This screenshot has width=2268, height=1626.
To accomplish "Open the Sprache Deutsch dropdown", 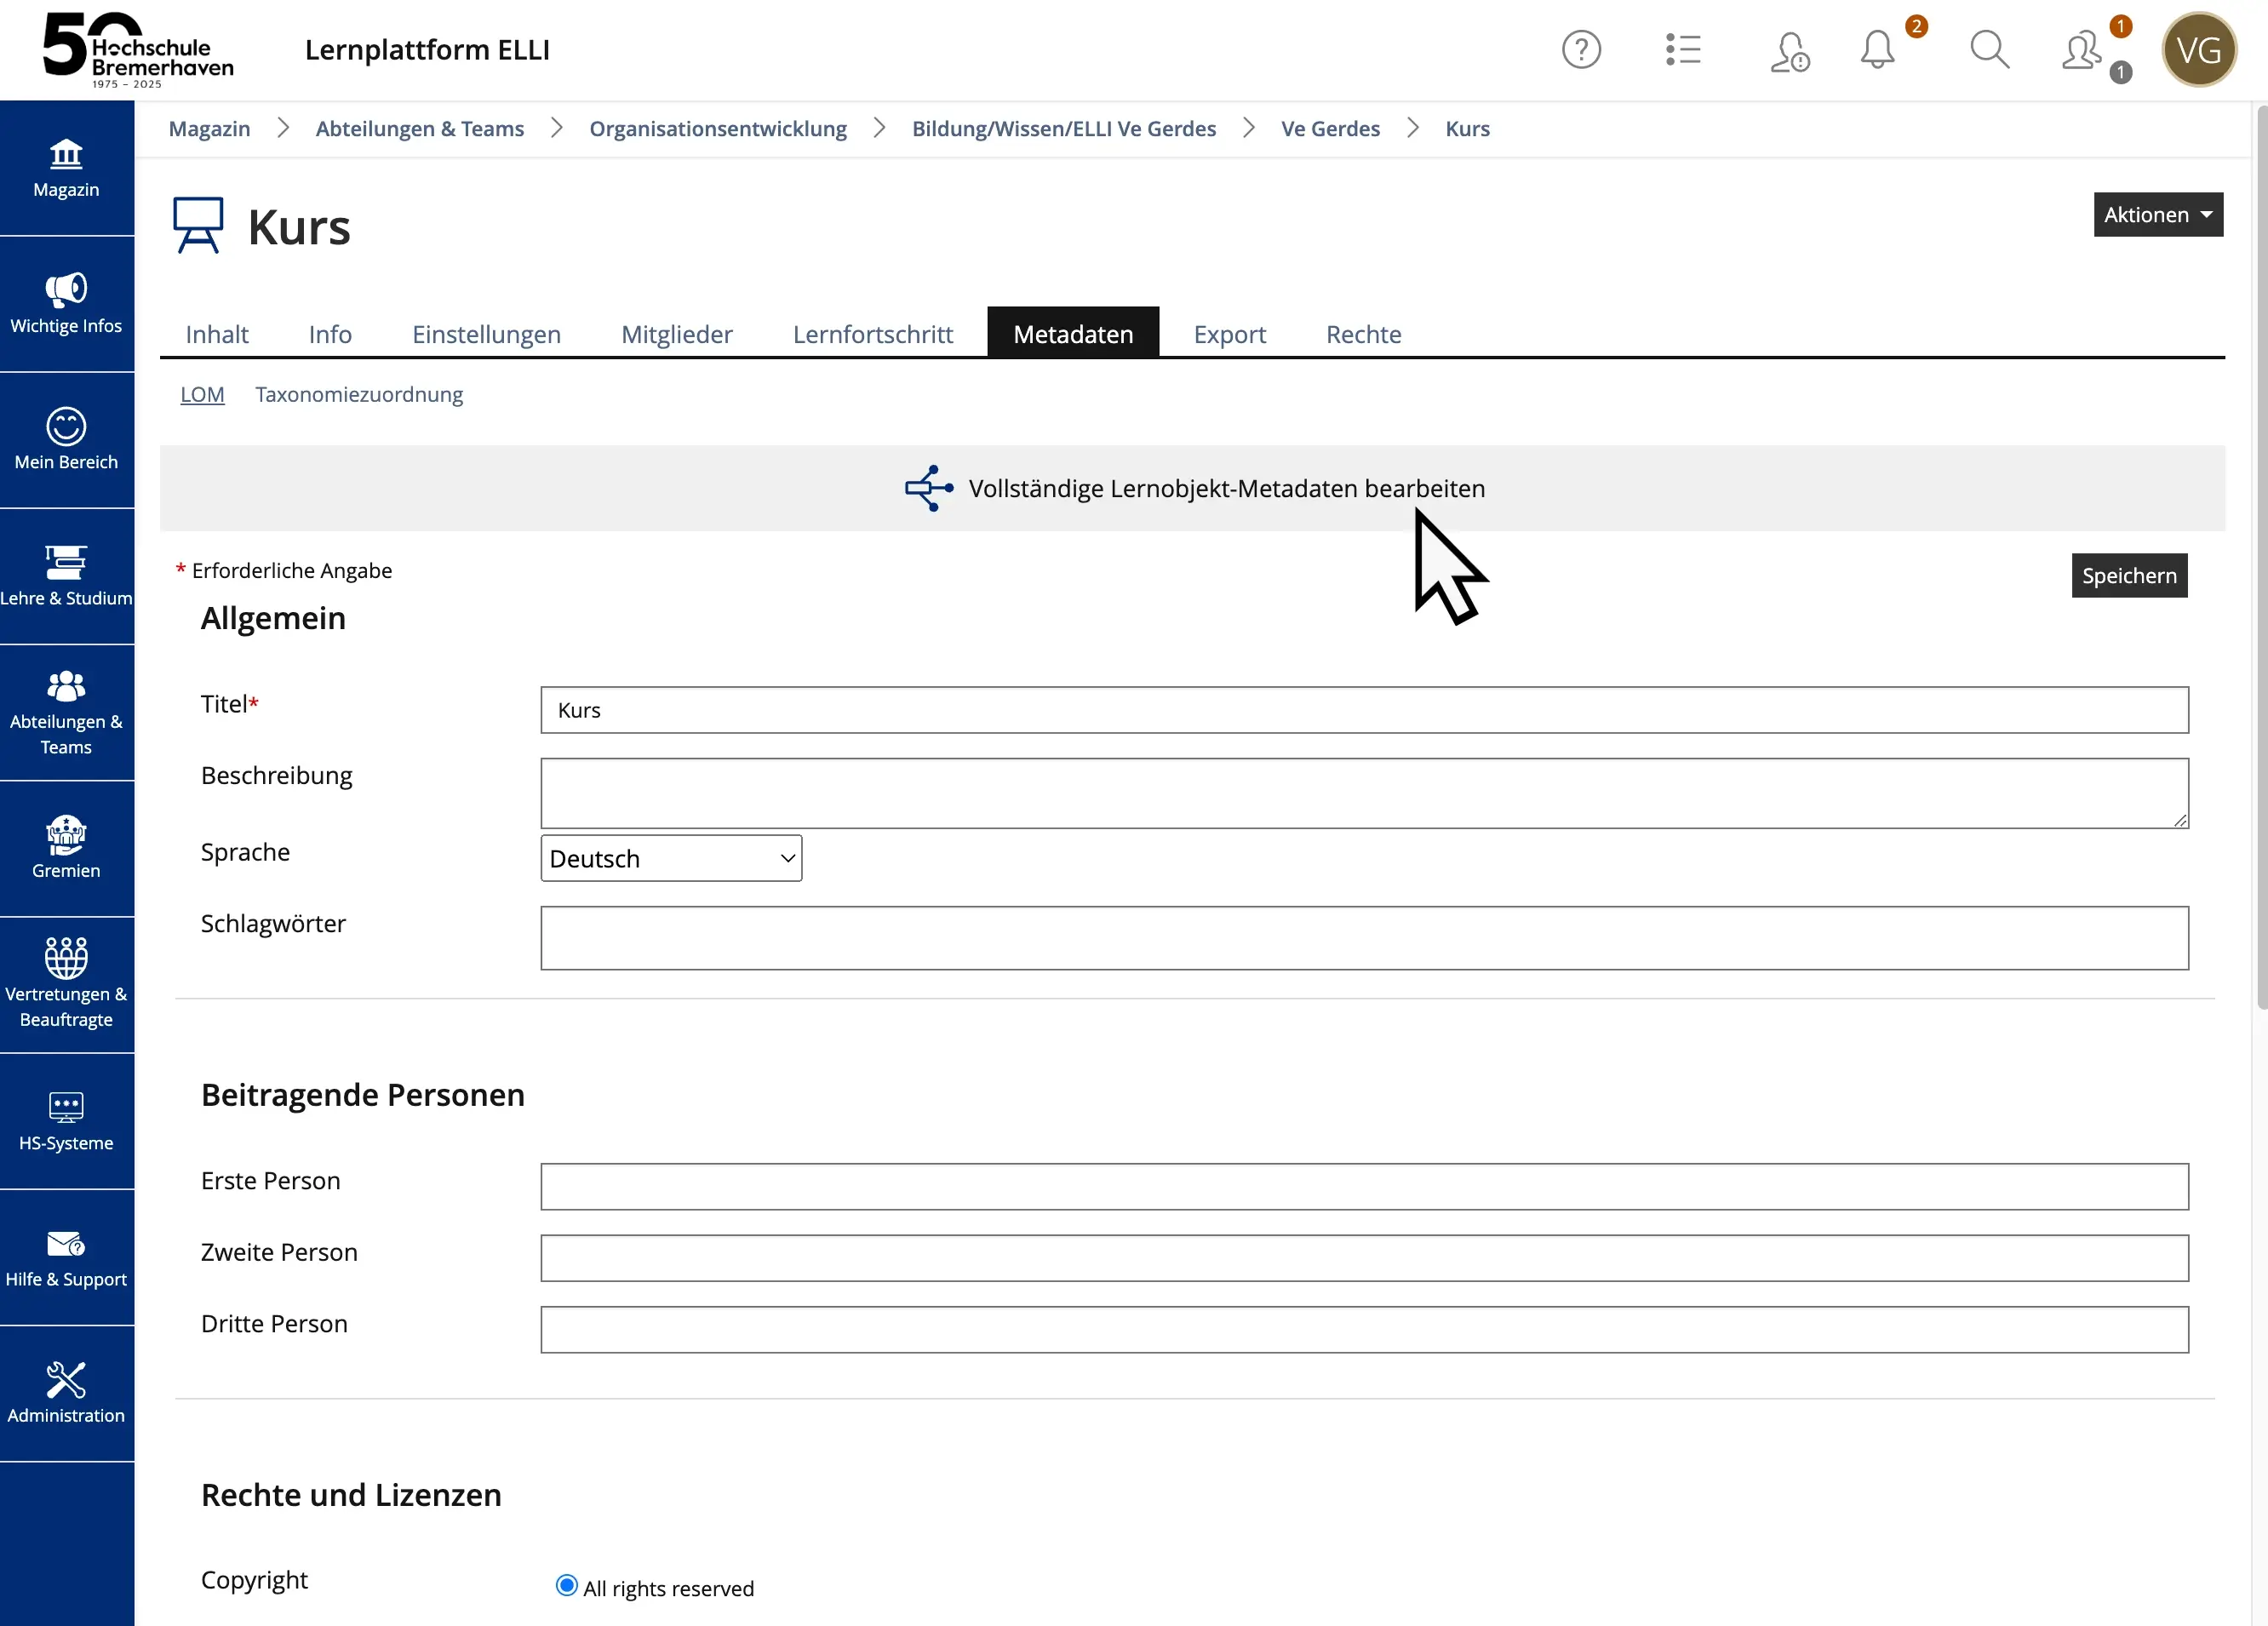I will (x=671, y=859).
